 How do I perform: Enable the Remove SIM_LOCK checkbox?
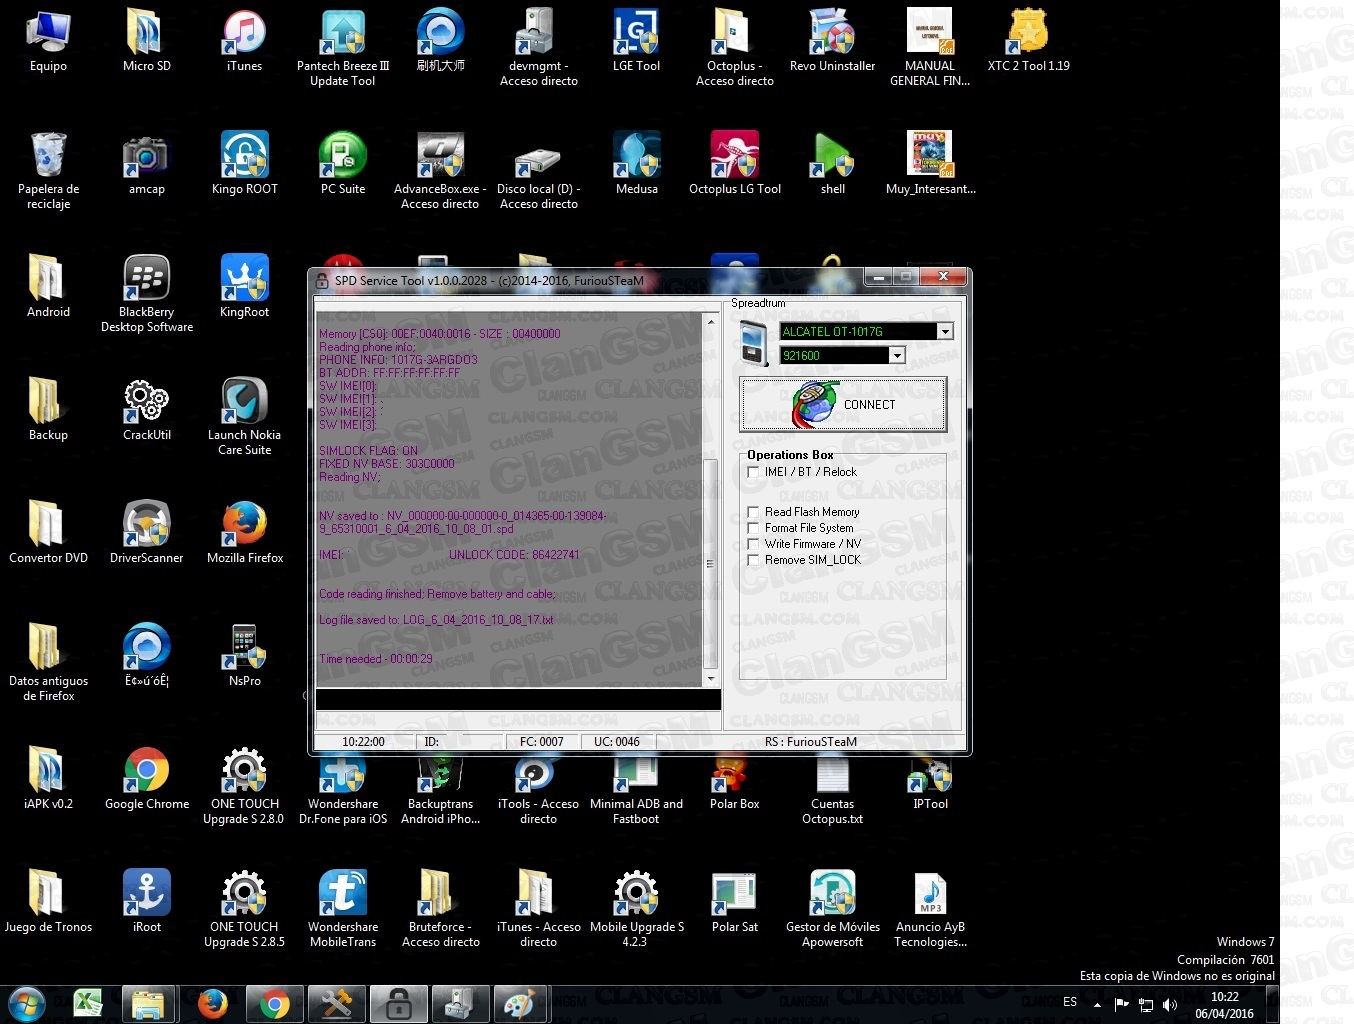coord(754,560)
